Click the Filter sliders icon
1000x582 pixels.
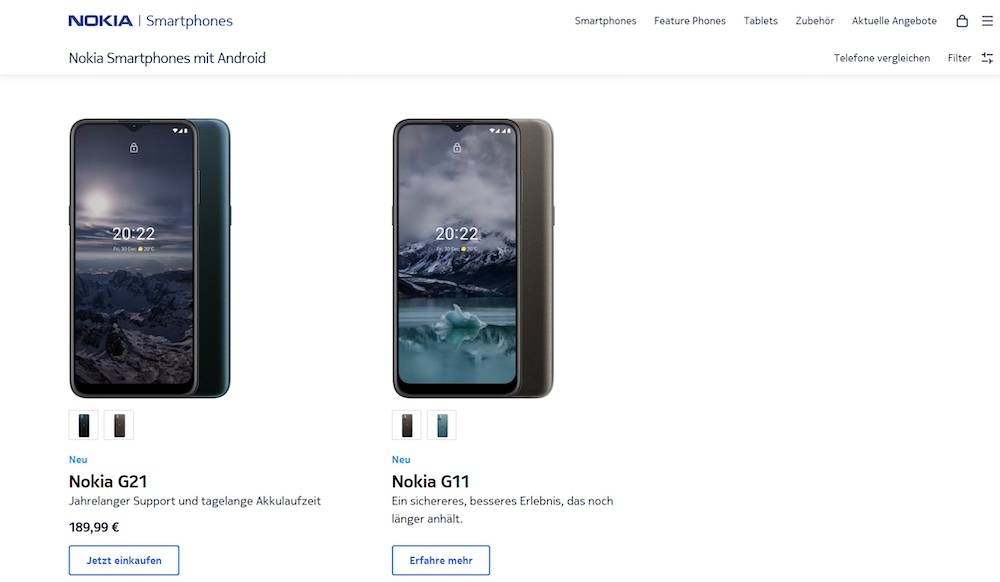click(x=987, y=58)
